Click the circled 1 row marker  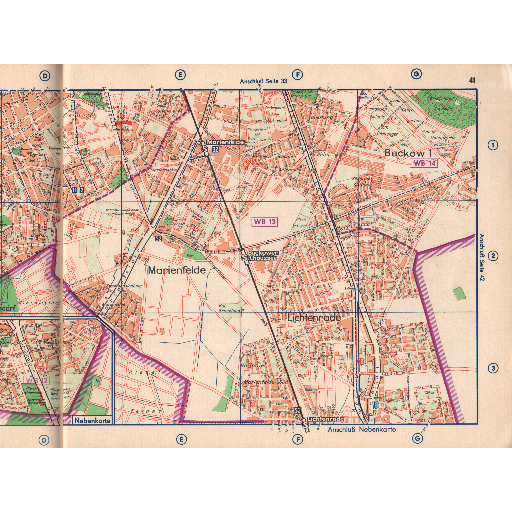tap(493, 145)
